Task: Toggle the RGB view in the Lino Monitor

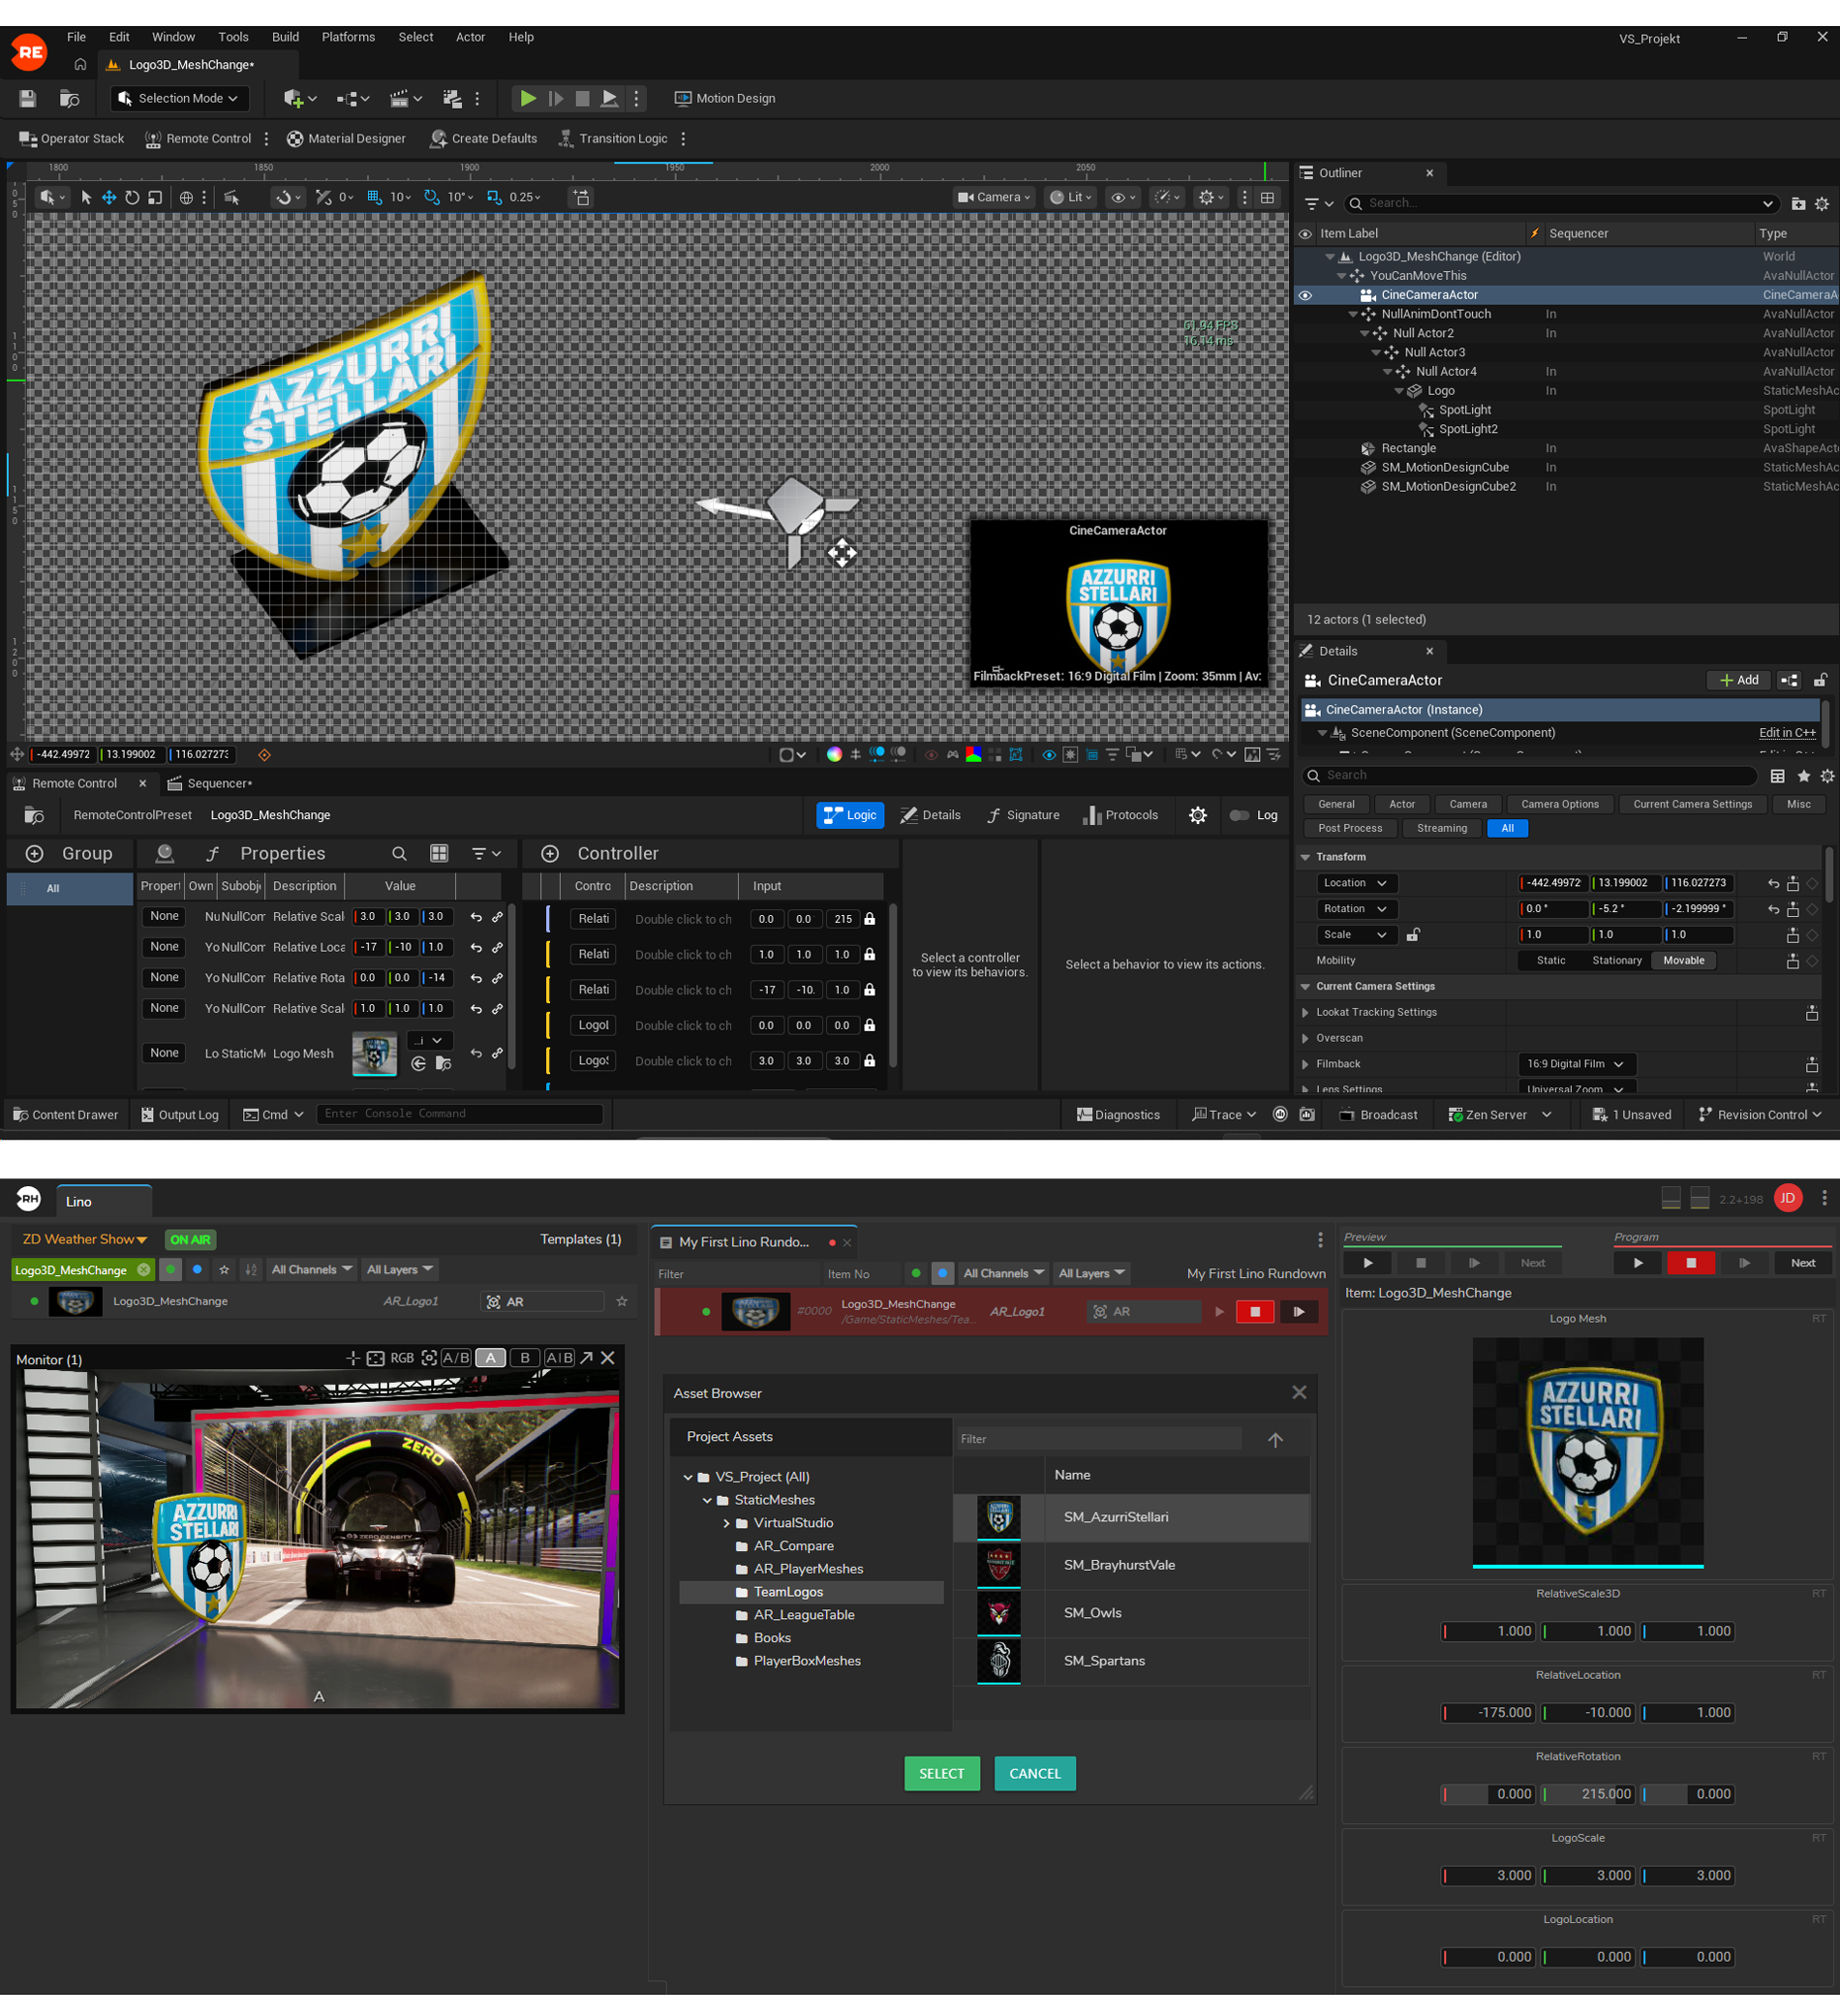Action: 402,1358
